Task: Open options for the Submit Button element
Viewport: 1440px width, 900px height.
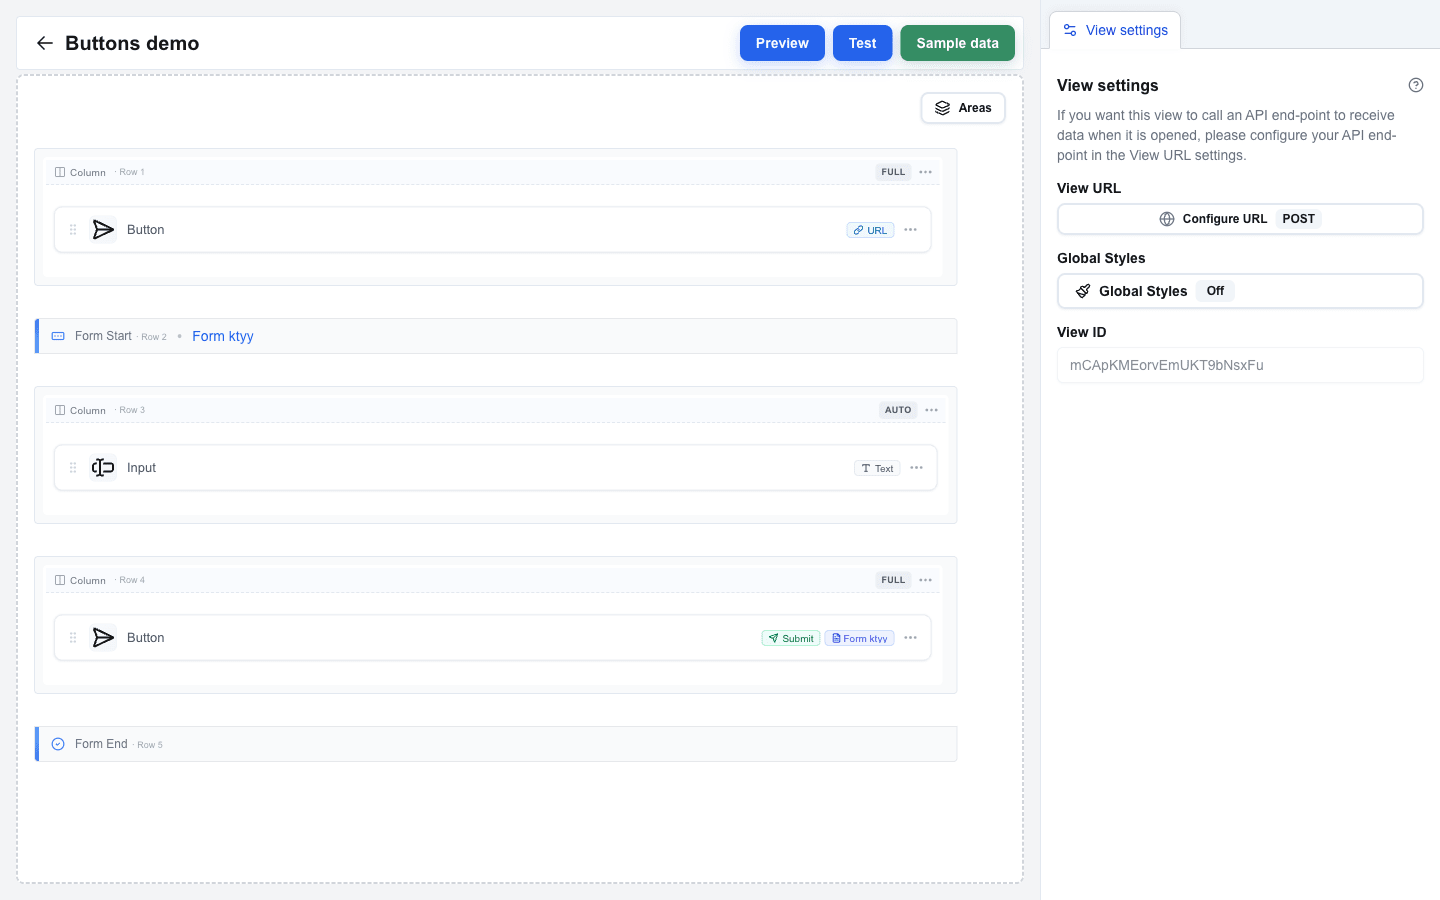Action: coord(911,638)
